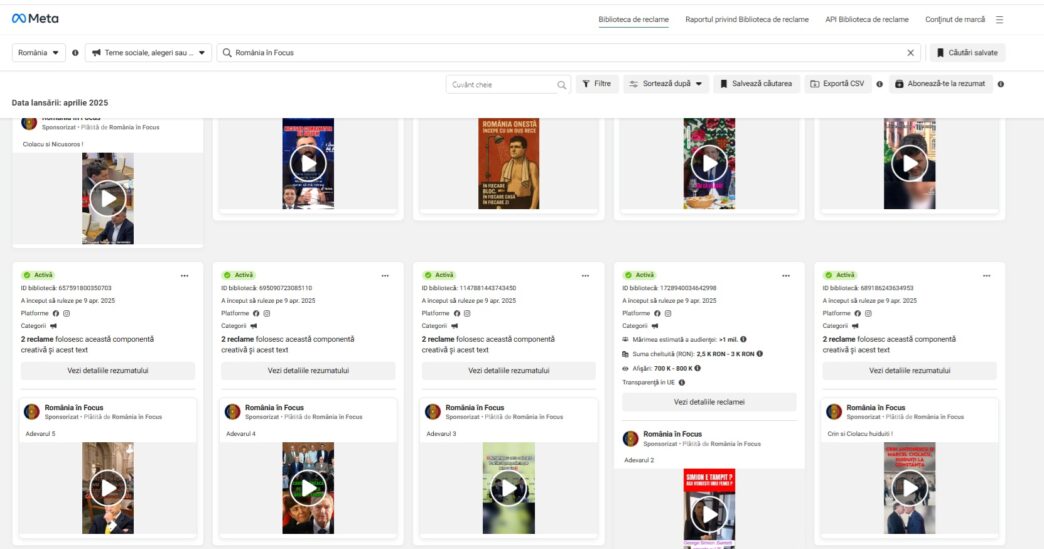This screenshot has height=549, width=1044.
Task: Play the Adevarul 3 video
Action: [509, 488]
